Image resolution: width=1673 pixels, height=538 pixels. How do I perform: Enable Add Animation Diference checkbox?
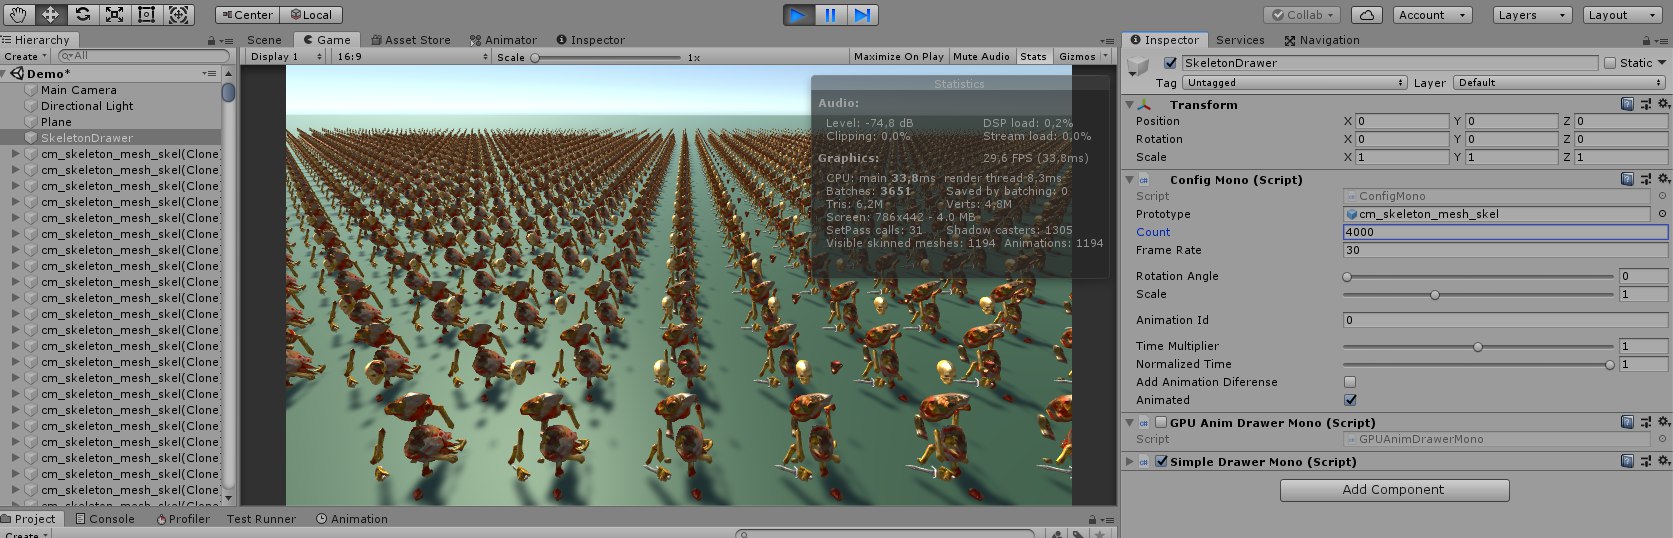click(x=1350, y=382)
